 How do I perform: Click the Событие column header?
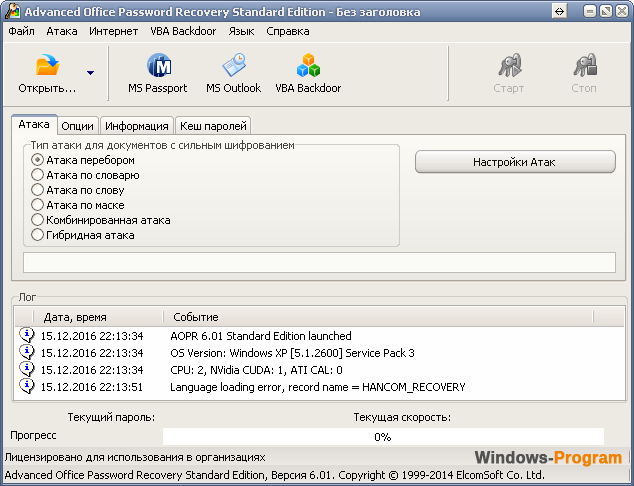tap(378, 317)
